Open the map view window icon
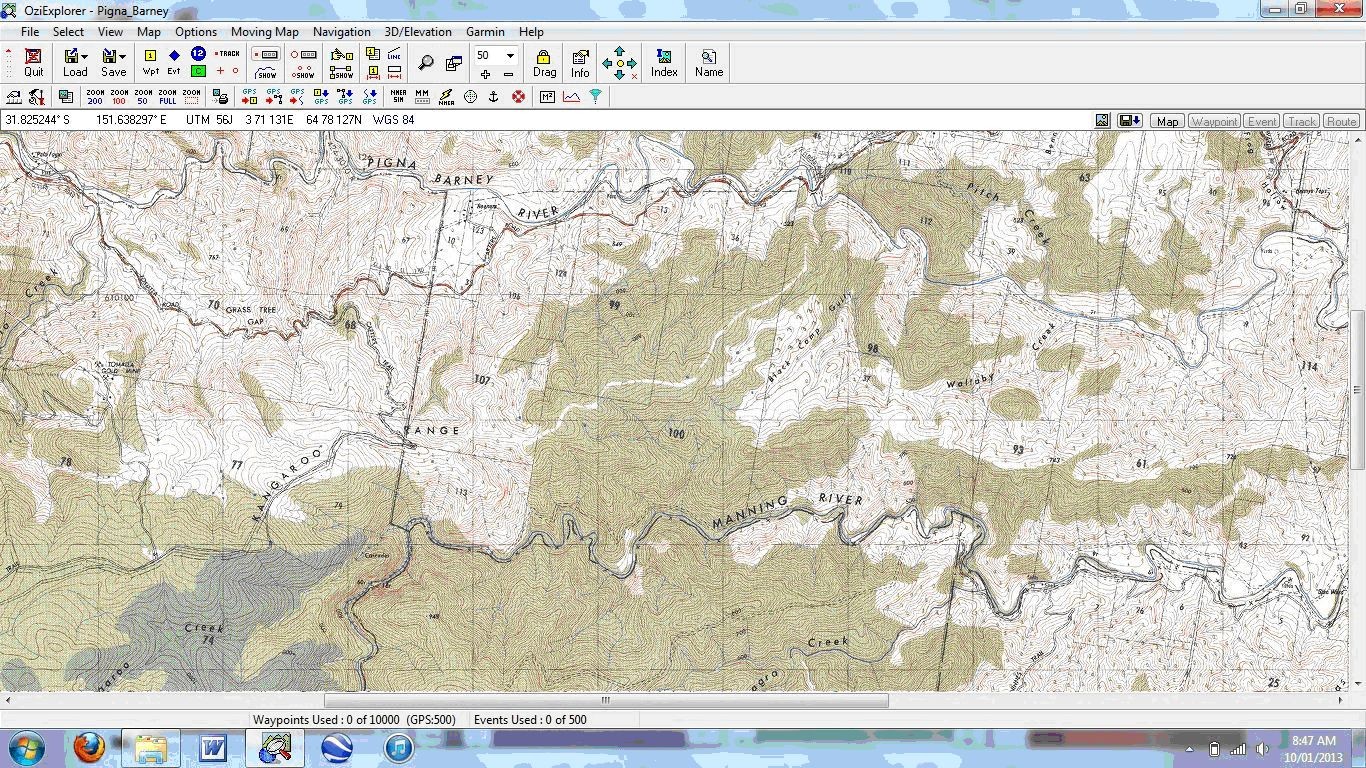 (454, 63)
